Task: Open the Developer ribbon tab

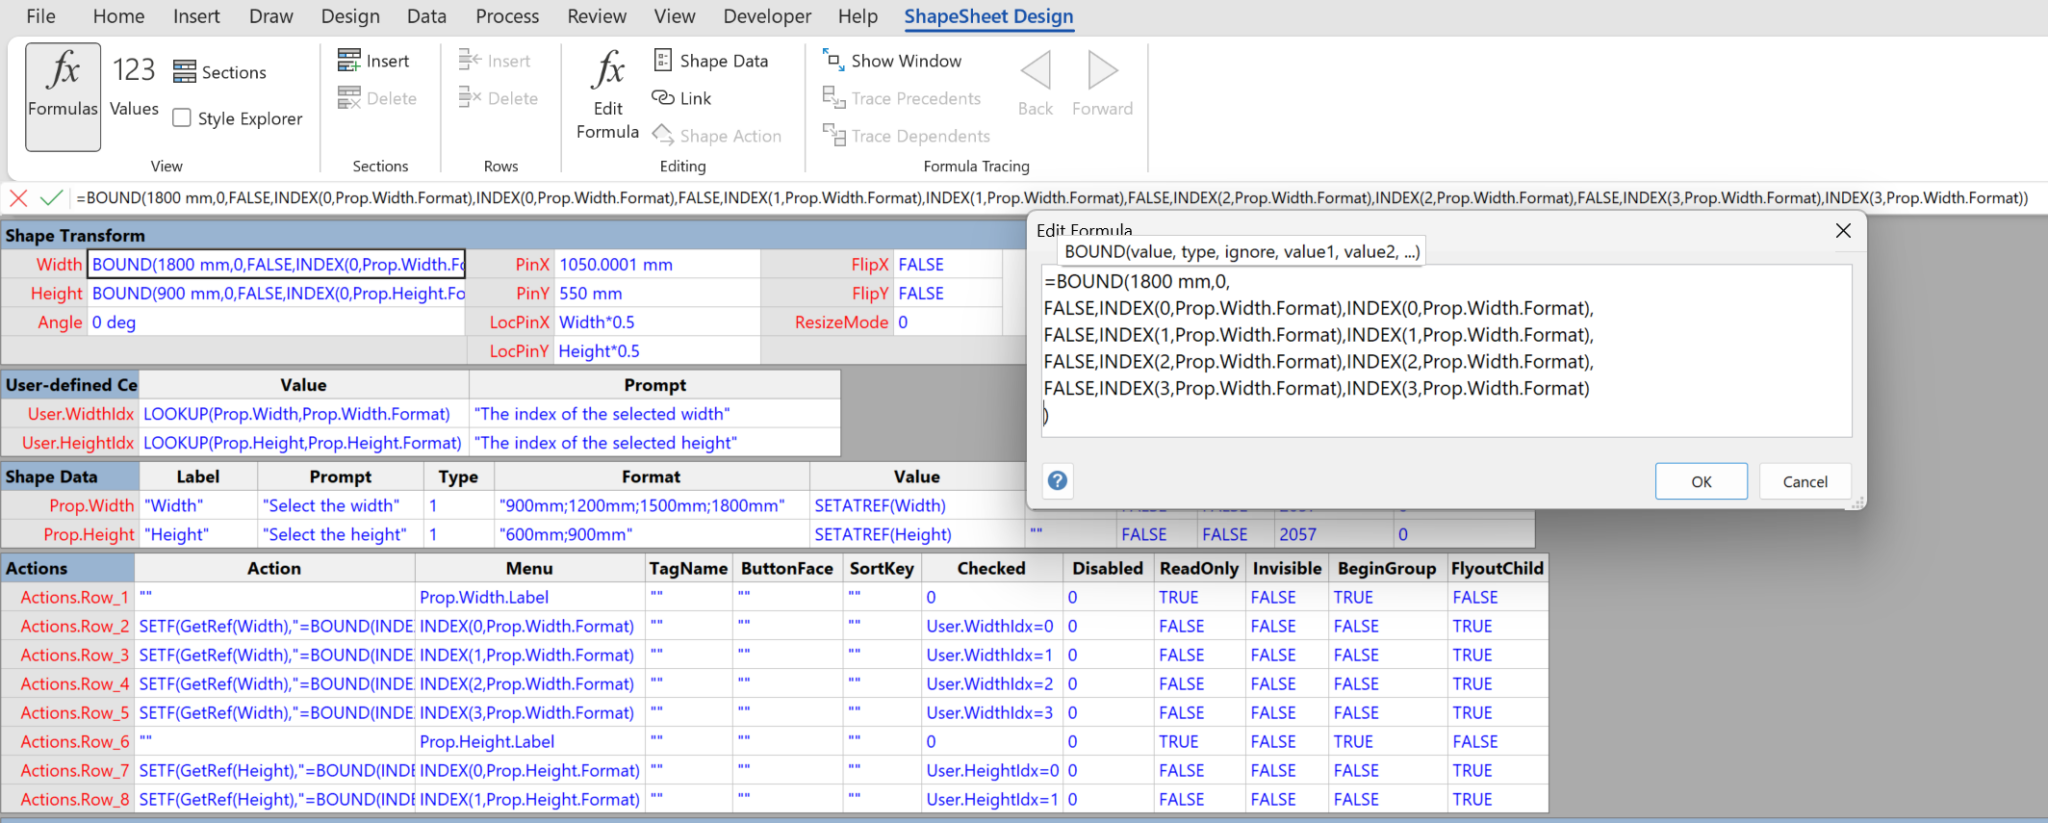Action: pos(767,17)
